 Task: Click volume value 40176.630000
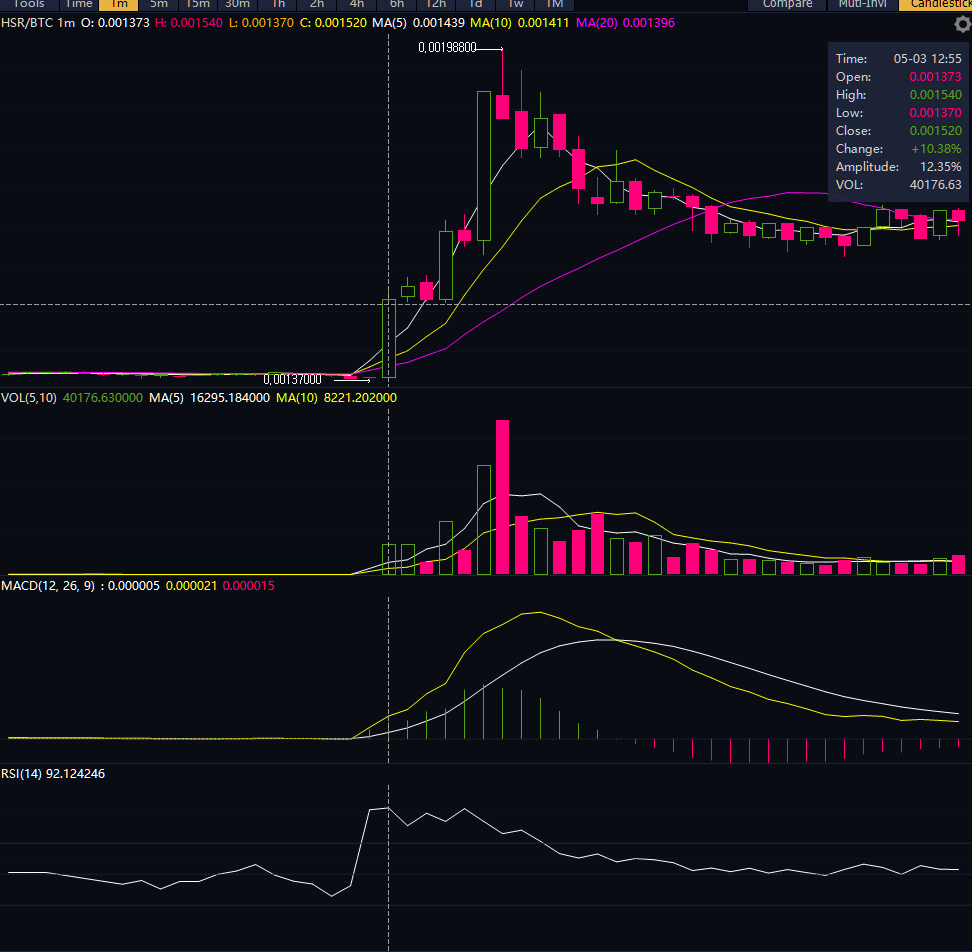[x=103, y=398]
